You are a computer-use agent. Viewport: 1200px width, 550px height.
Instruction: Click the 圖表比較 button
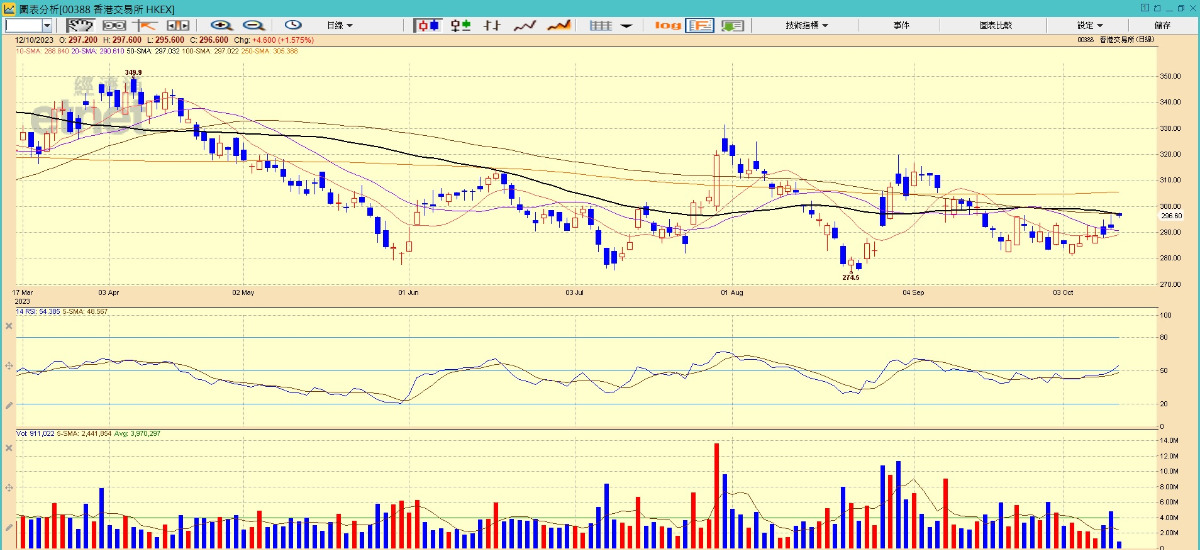tap(997, 25)
